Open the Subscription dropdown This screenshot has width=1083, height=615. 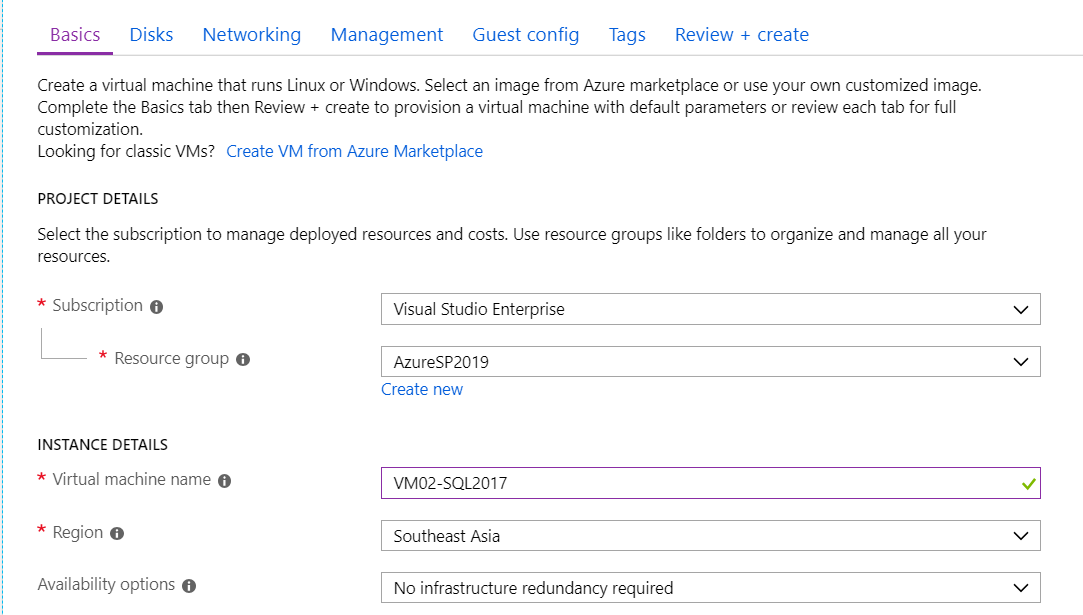tap(710, 309)
